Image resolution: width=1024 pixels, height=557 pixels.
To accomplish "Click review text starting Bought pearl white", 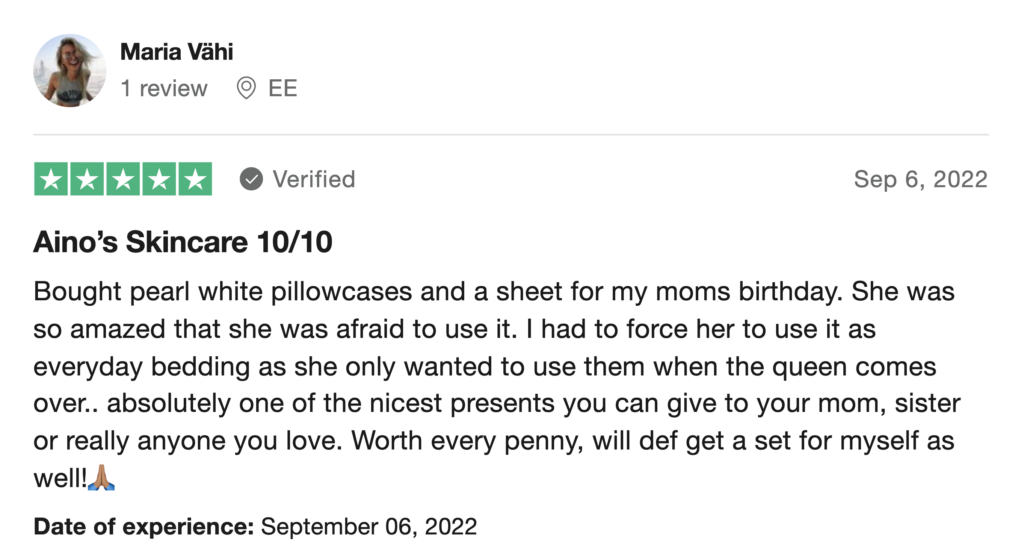I will click(x=497, y=385).
